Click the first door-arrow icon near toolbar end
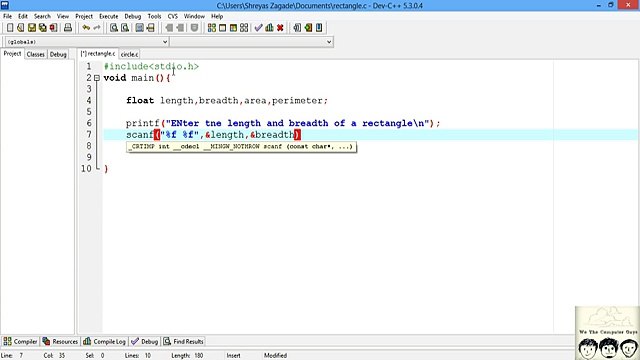 pos(297,28)
